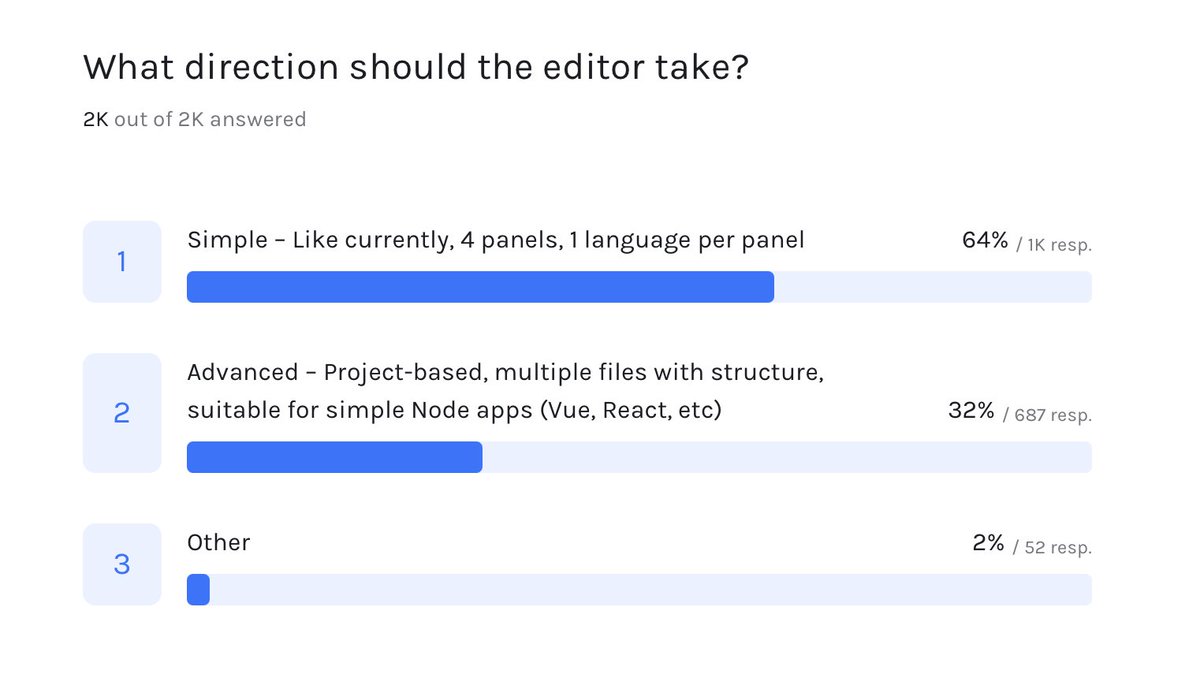Click the number 2 rank badge

click(122, 413)
